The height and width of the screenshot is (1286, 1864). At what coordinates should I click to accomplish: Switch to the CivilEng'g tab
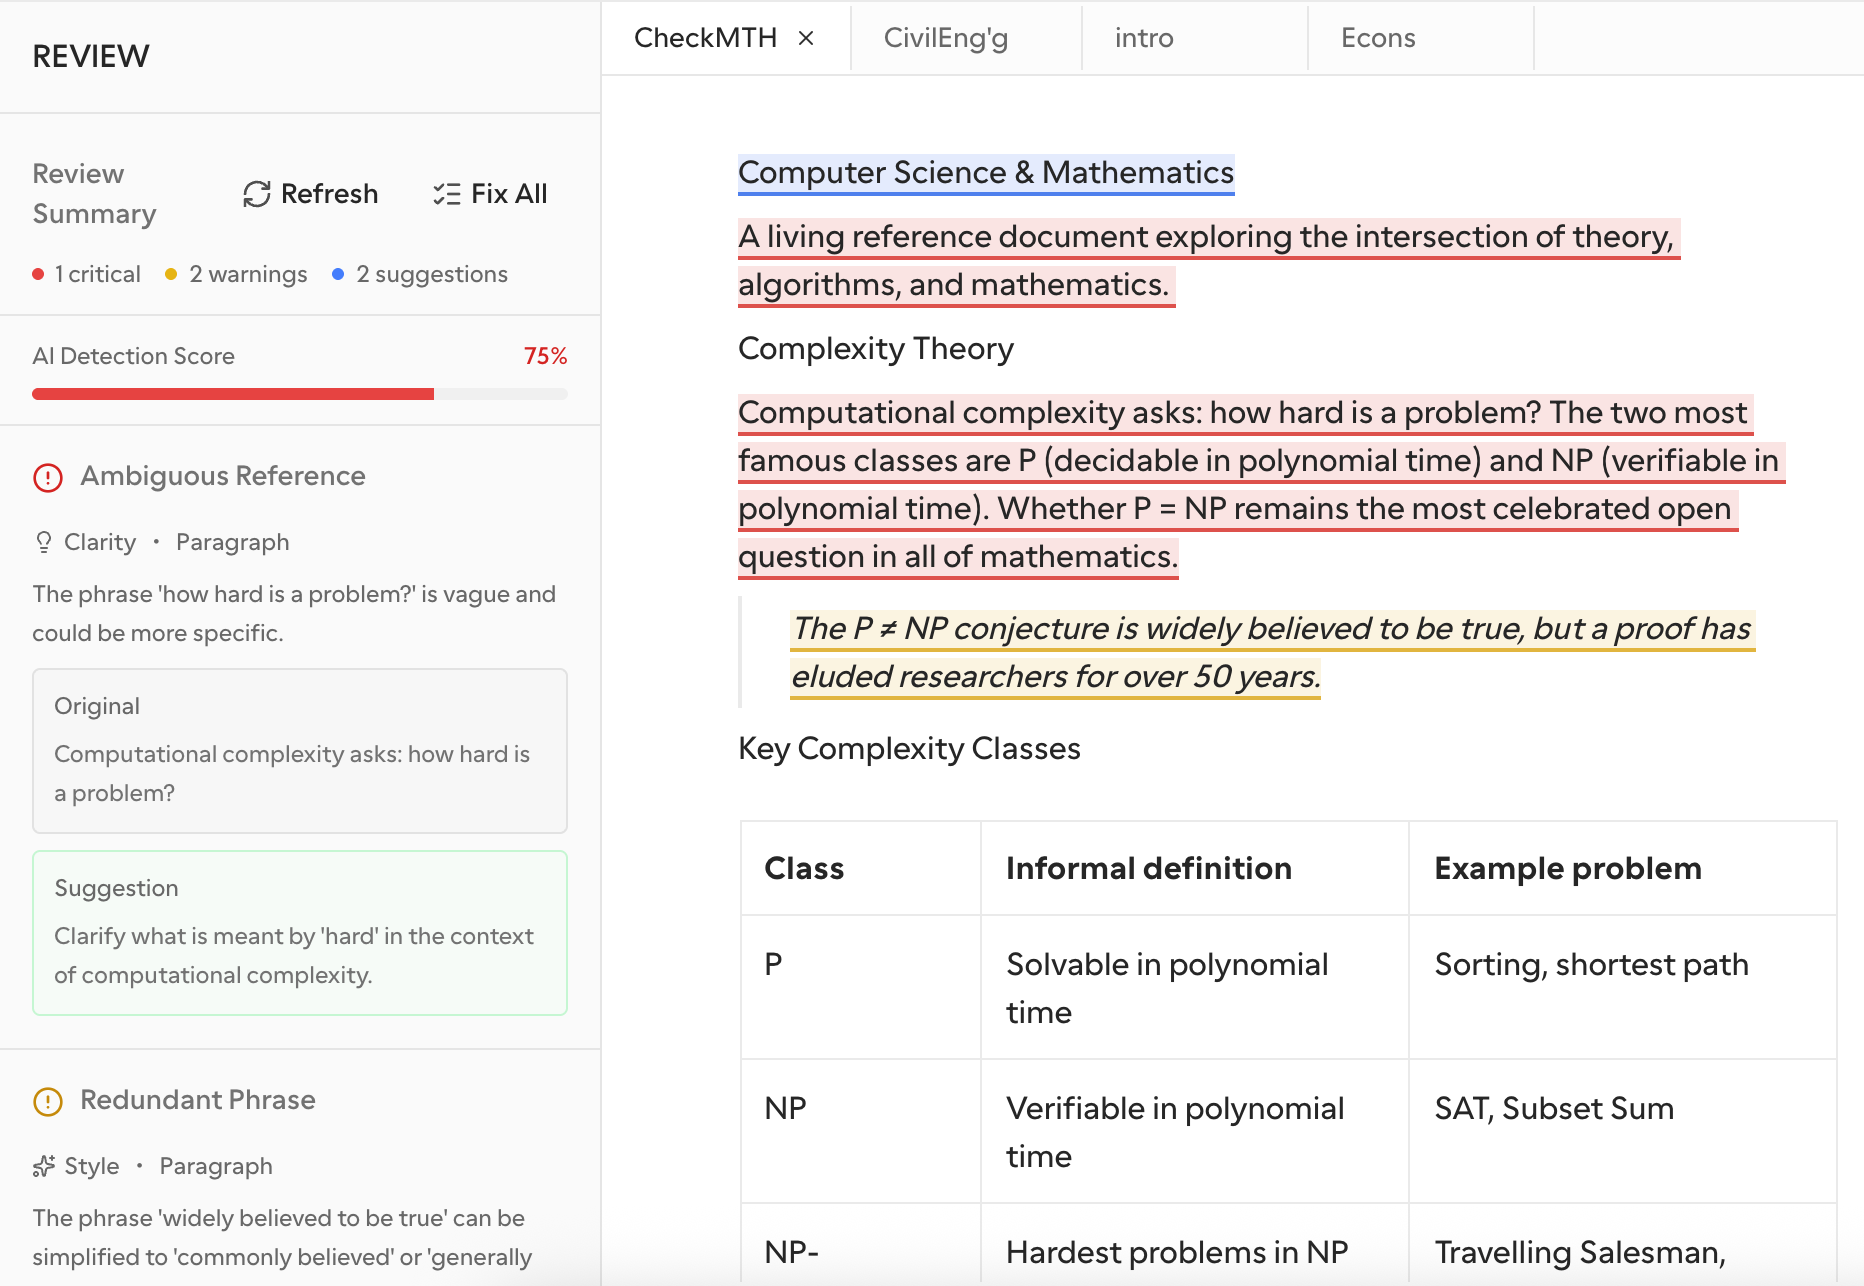pos(945,38)
